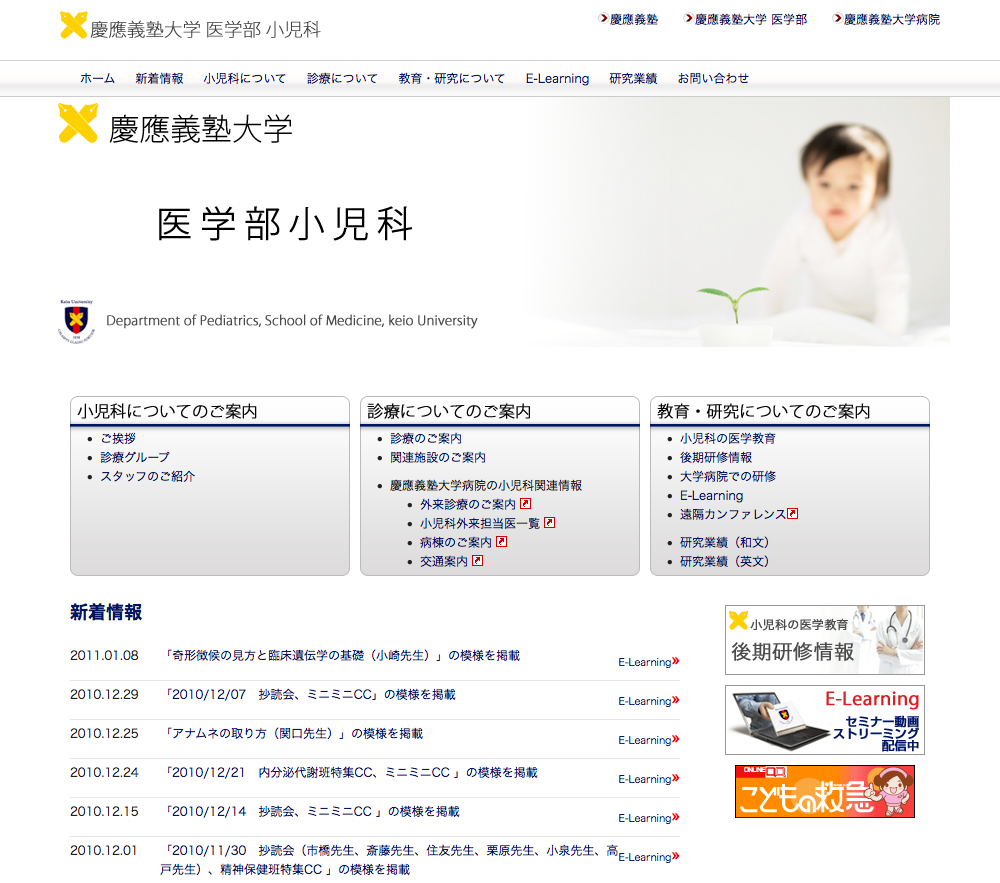Open E-Learning link on the 2010.12.29 row

click(x=645, y=701)
